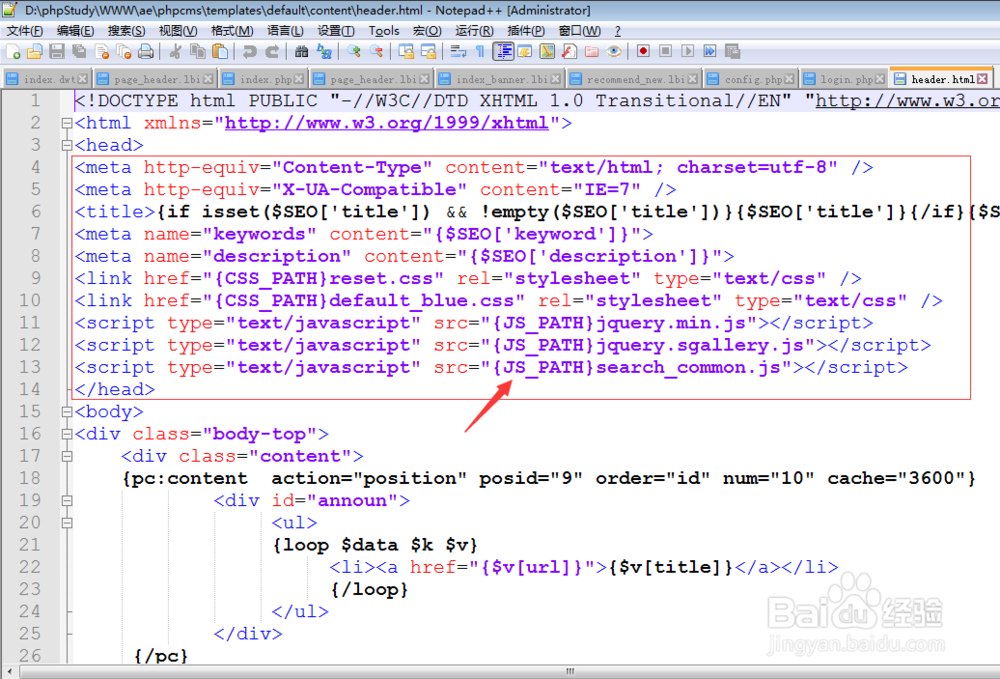Stop macro recording with square icon
Image resolution: width=1000 pixels, height=679 pixels.
[665, 52]
